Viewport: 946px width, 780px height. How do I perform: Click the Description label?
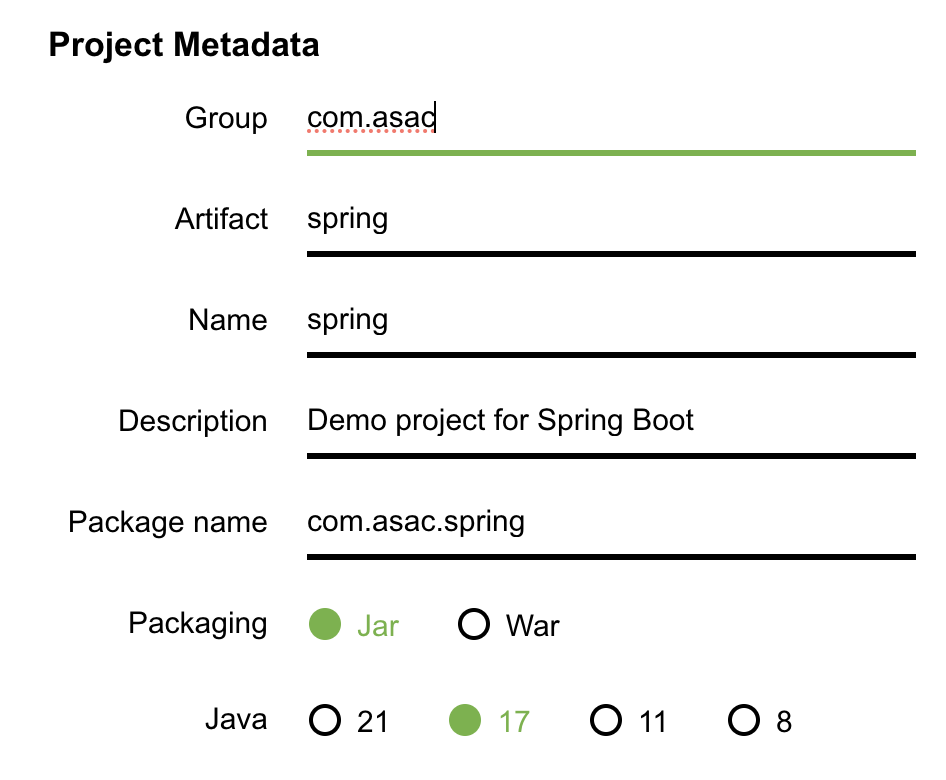pos(193,421)
